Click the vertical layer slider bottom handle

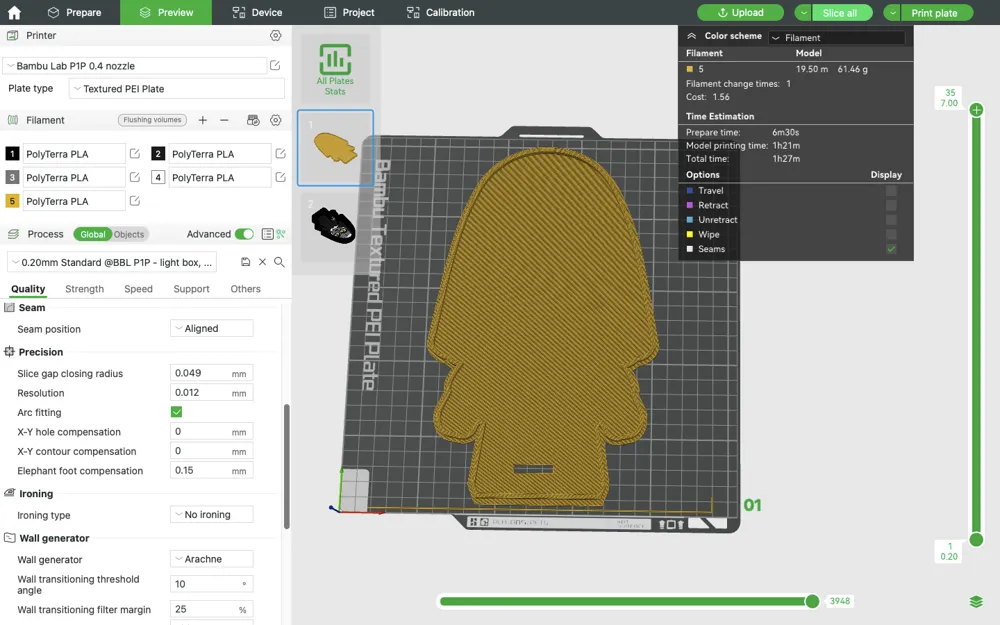click(976, 540)
